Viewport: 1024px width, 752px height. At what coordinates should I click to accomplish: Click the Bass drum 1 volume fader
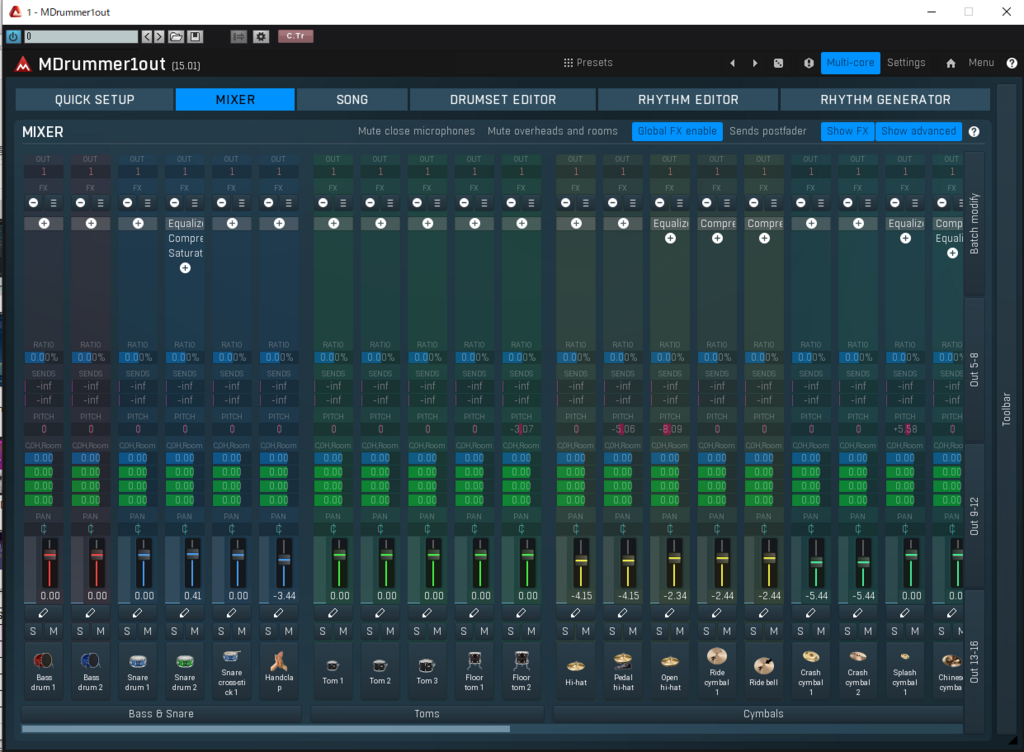(50, 556)
